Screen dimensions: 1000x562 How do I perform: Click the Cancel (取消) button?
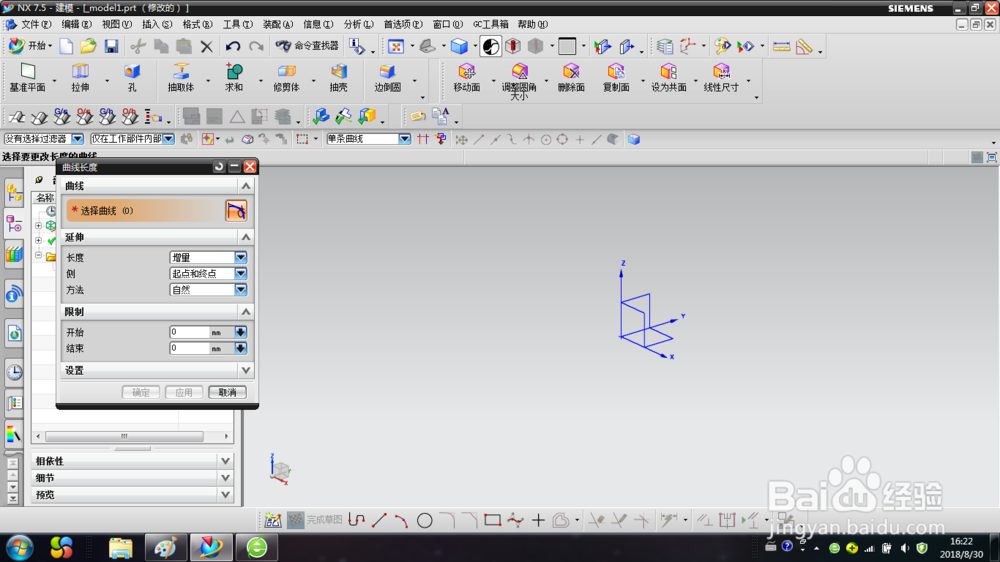click(227, 392)
